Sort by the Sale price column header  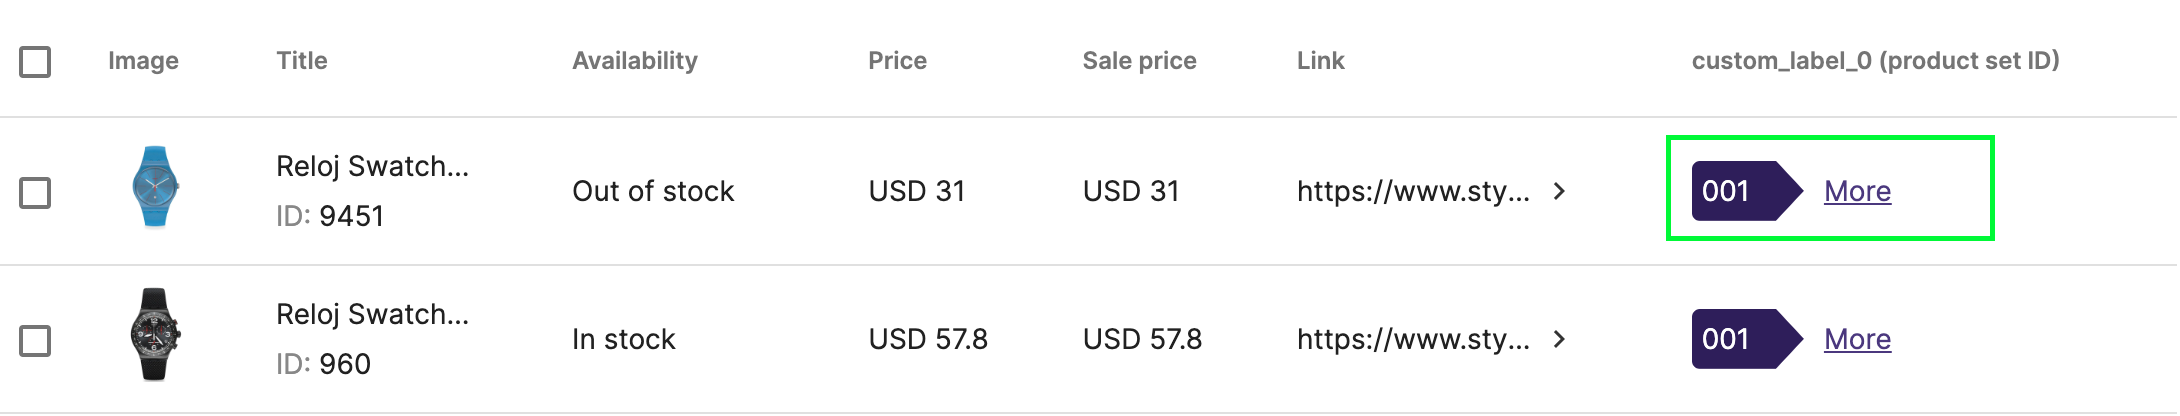[x=1139, y=61]
